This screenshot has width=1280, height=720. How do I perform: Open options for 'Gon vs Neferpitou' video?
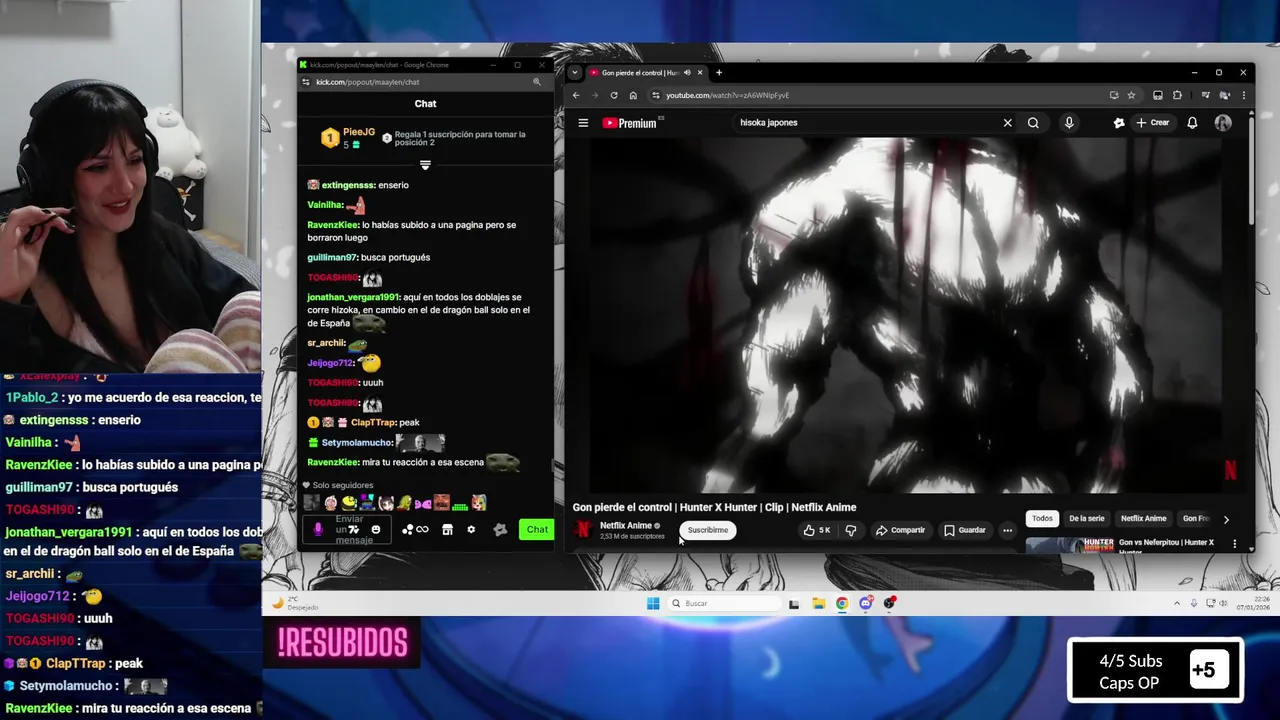(1235, 544)
